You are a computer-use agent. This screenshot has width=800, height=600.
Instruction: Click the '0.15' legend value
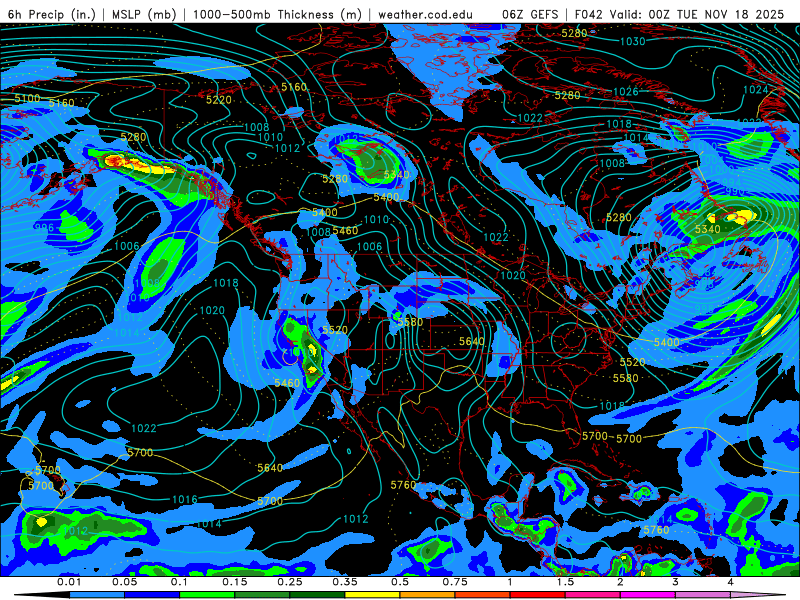pos(235,582)
